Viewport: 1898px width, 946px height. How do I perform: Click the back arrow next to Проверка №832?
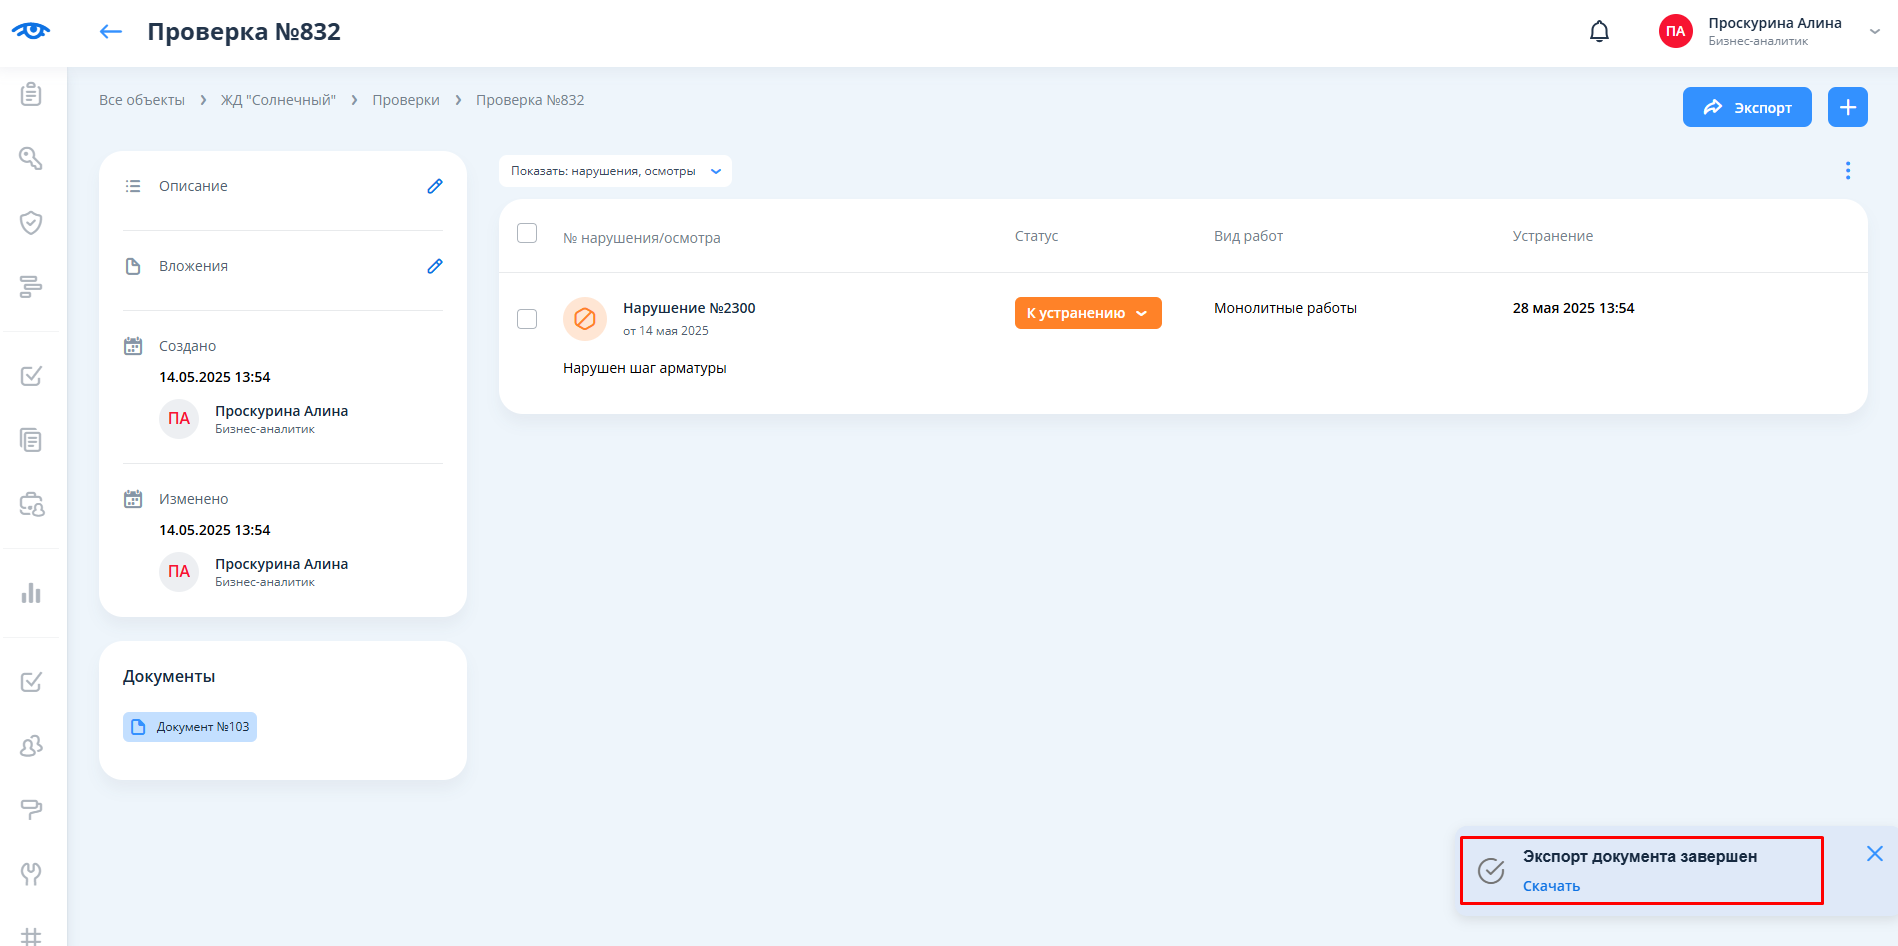pos(110,32)
